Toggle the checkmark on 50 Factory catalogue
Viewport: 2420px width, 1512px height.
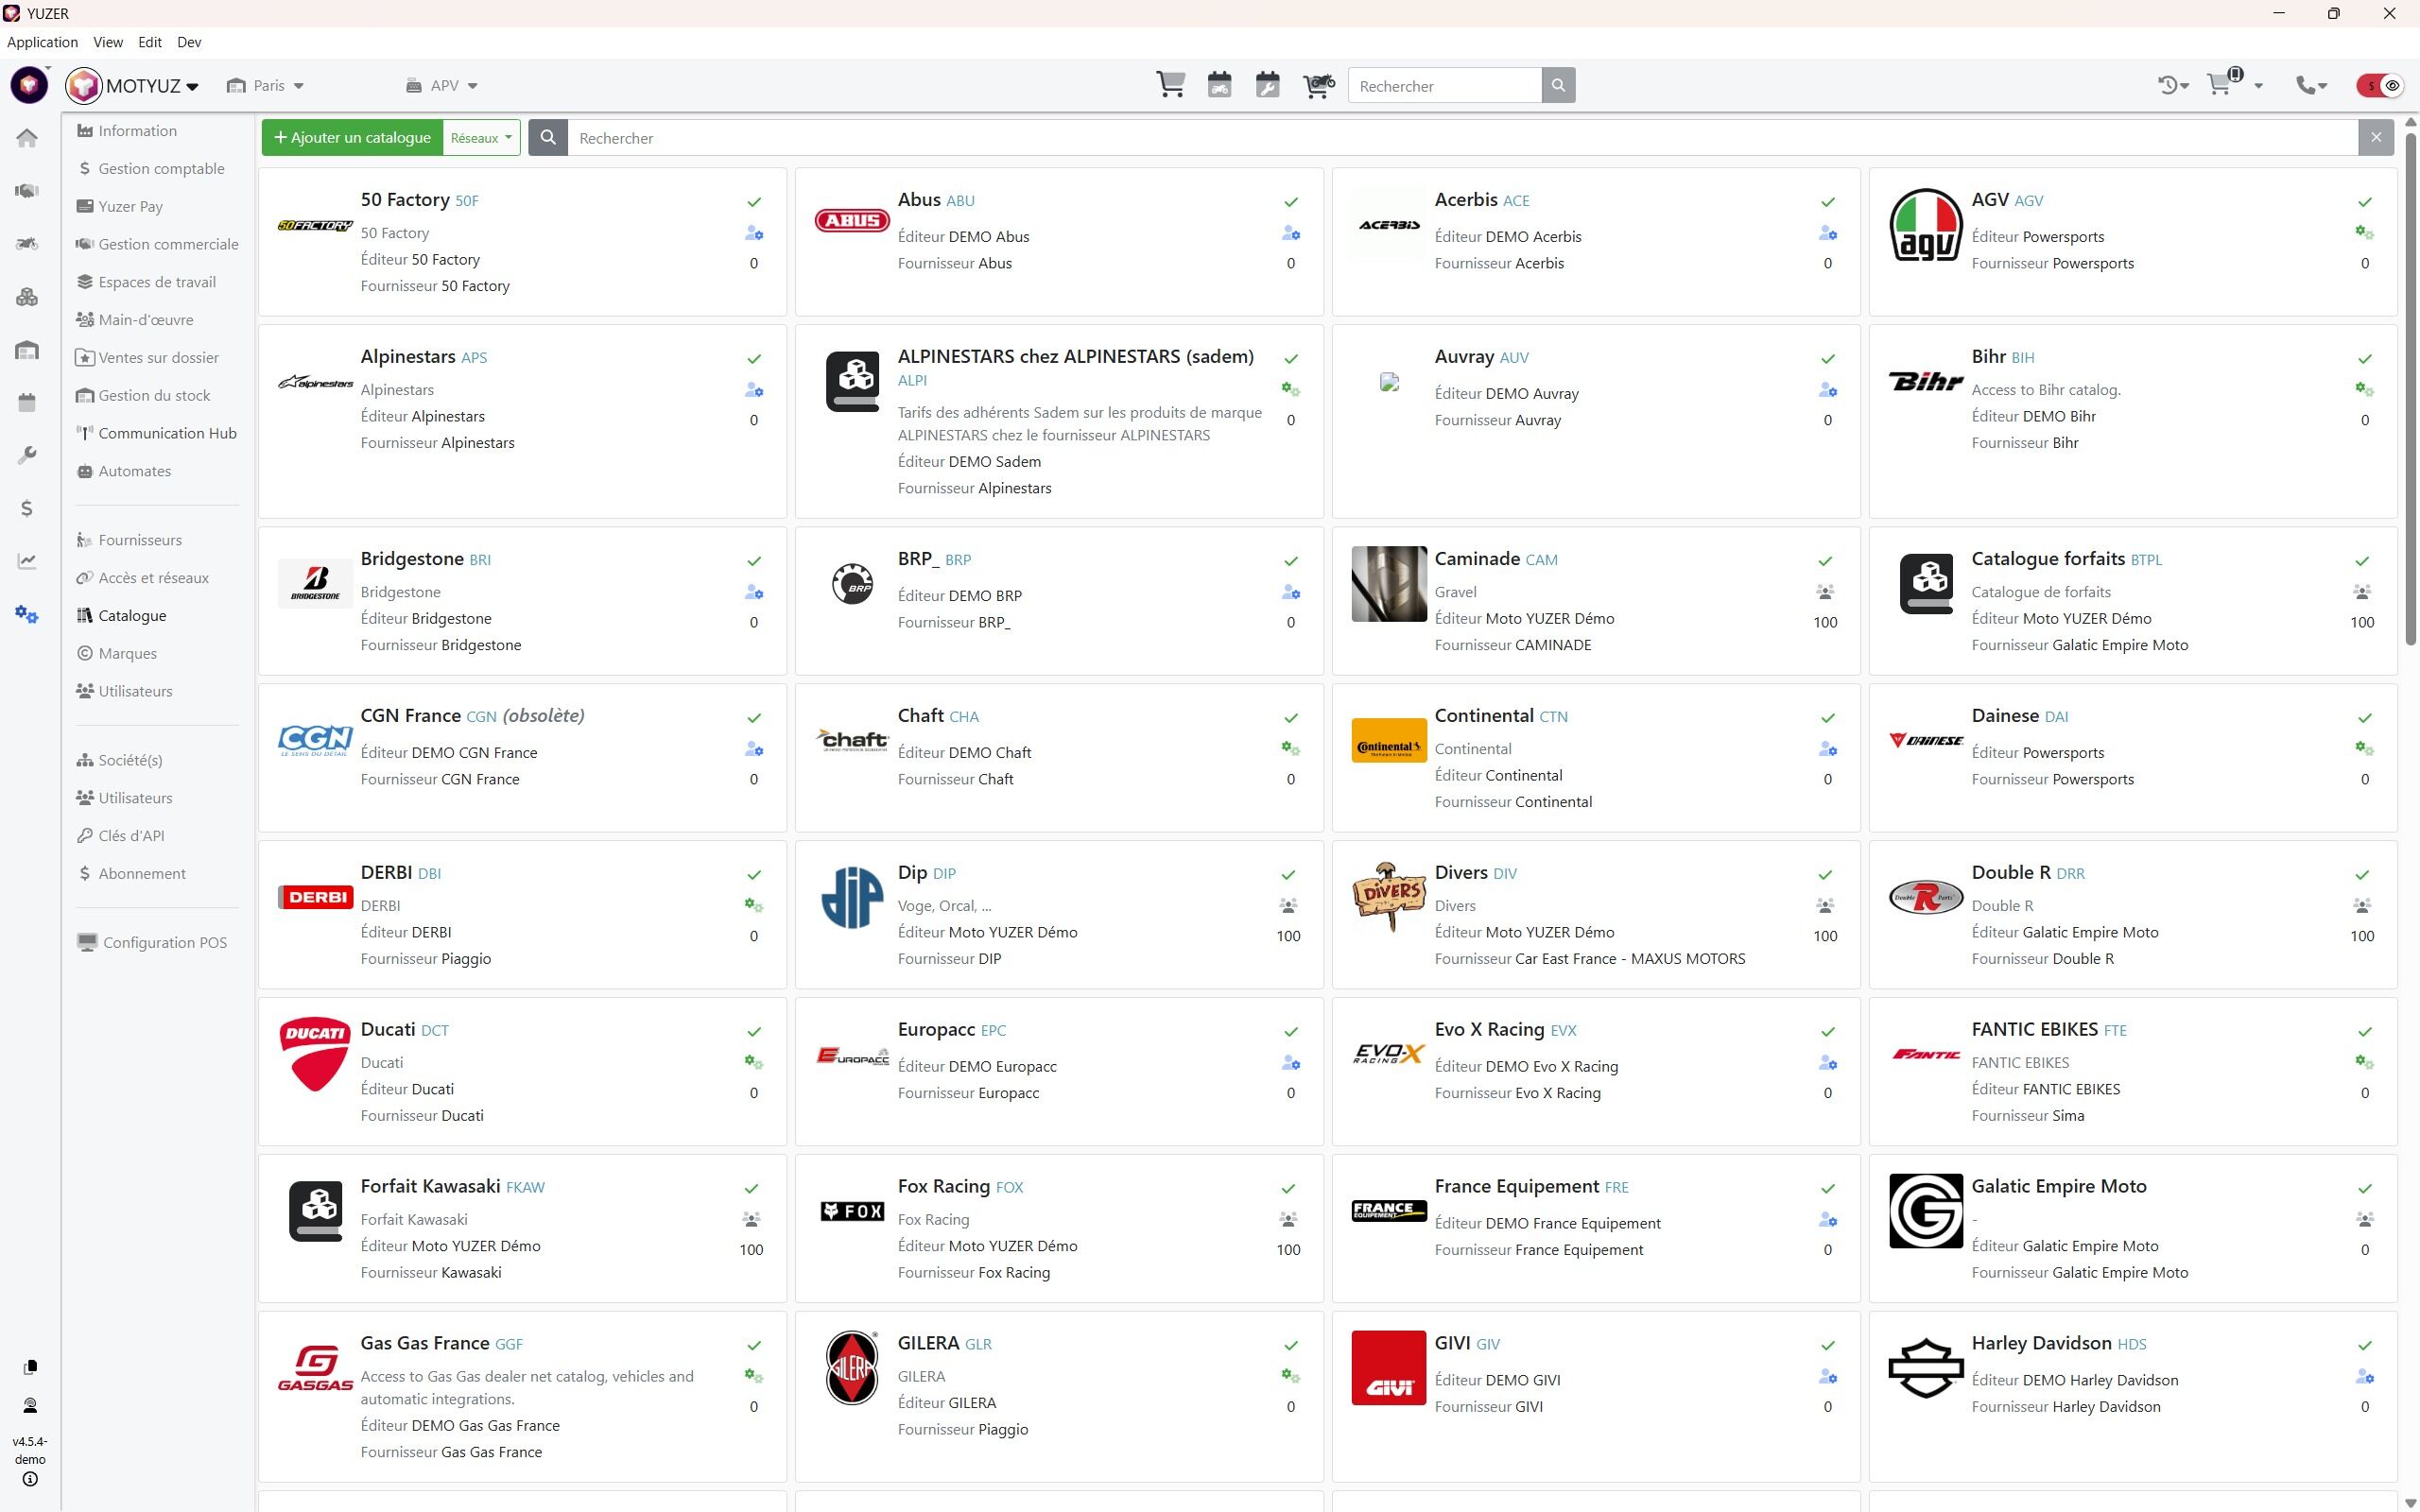tap(754, 202)
